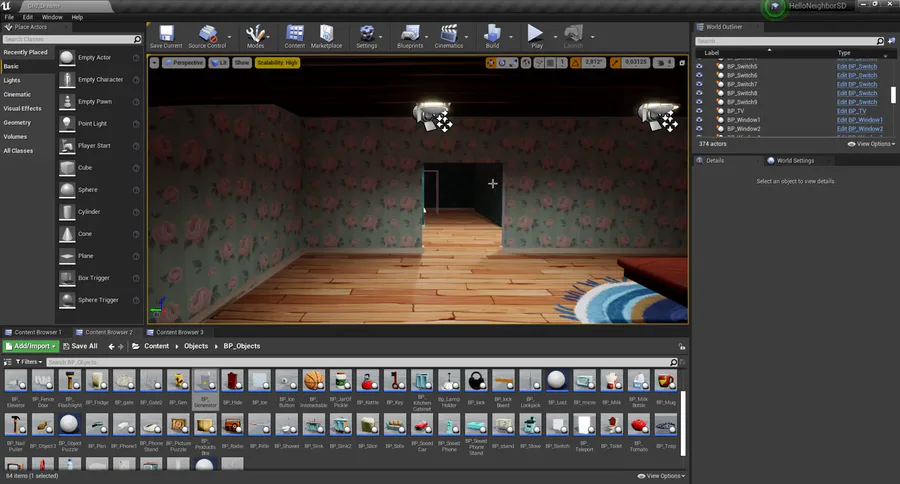Open the Camera speed value 4 slider
900x484 pixels.
point(669,63)
